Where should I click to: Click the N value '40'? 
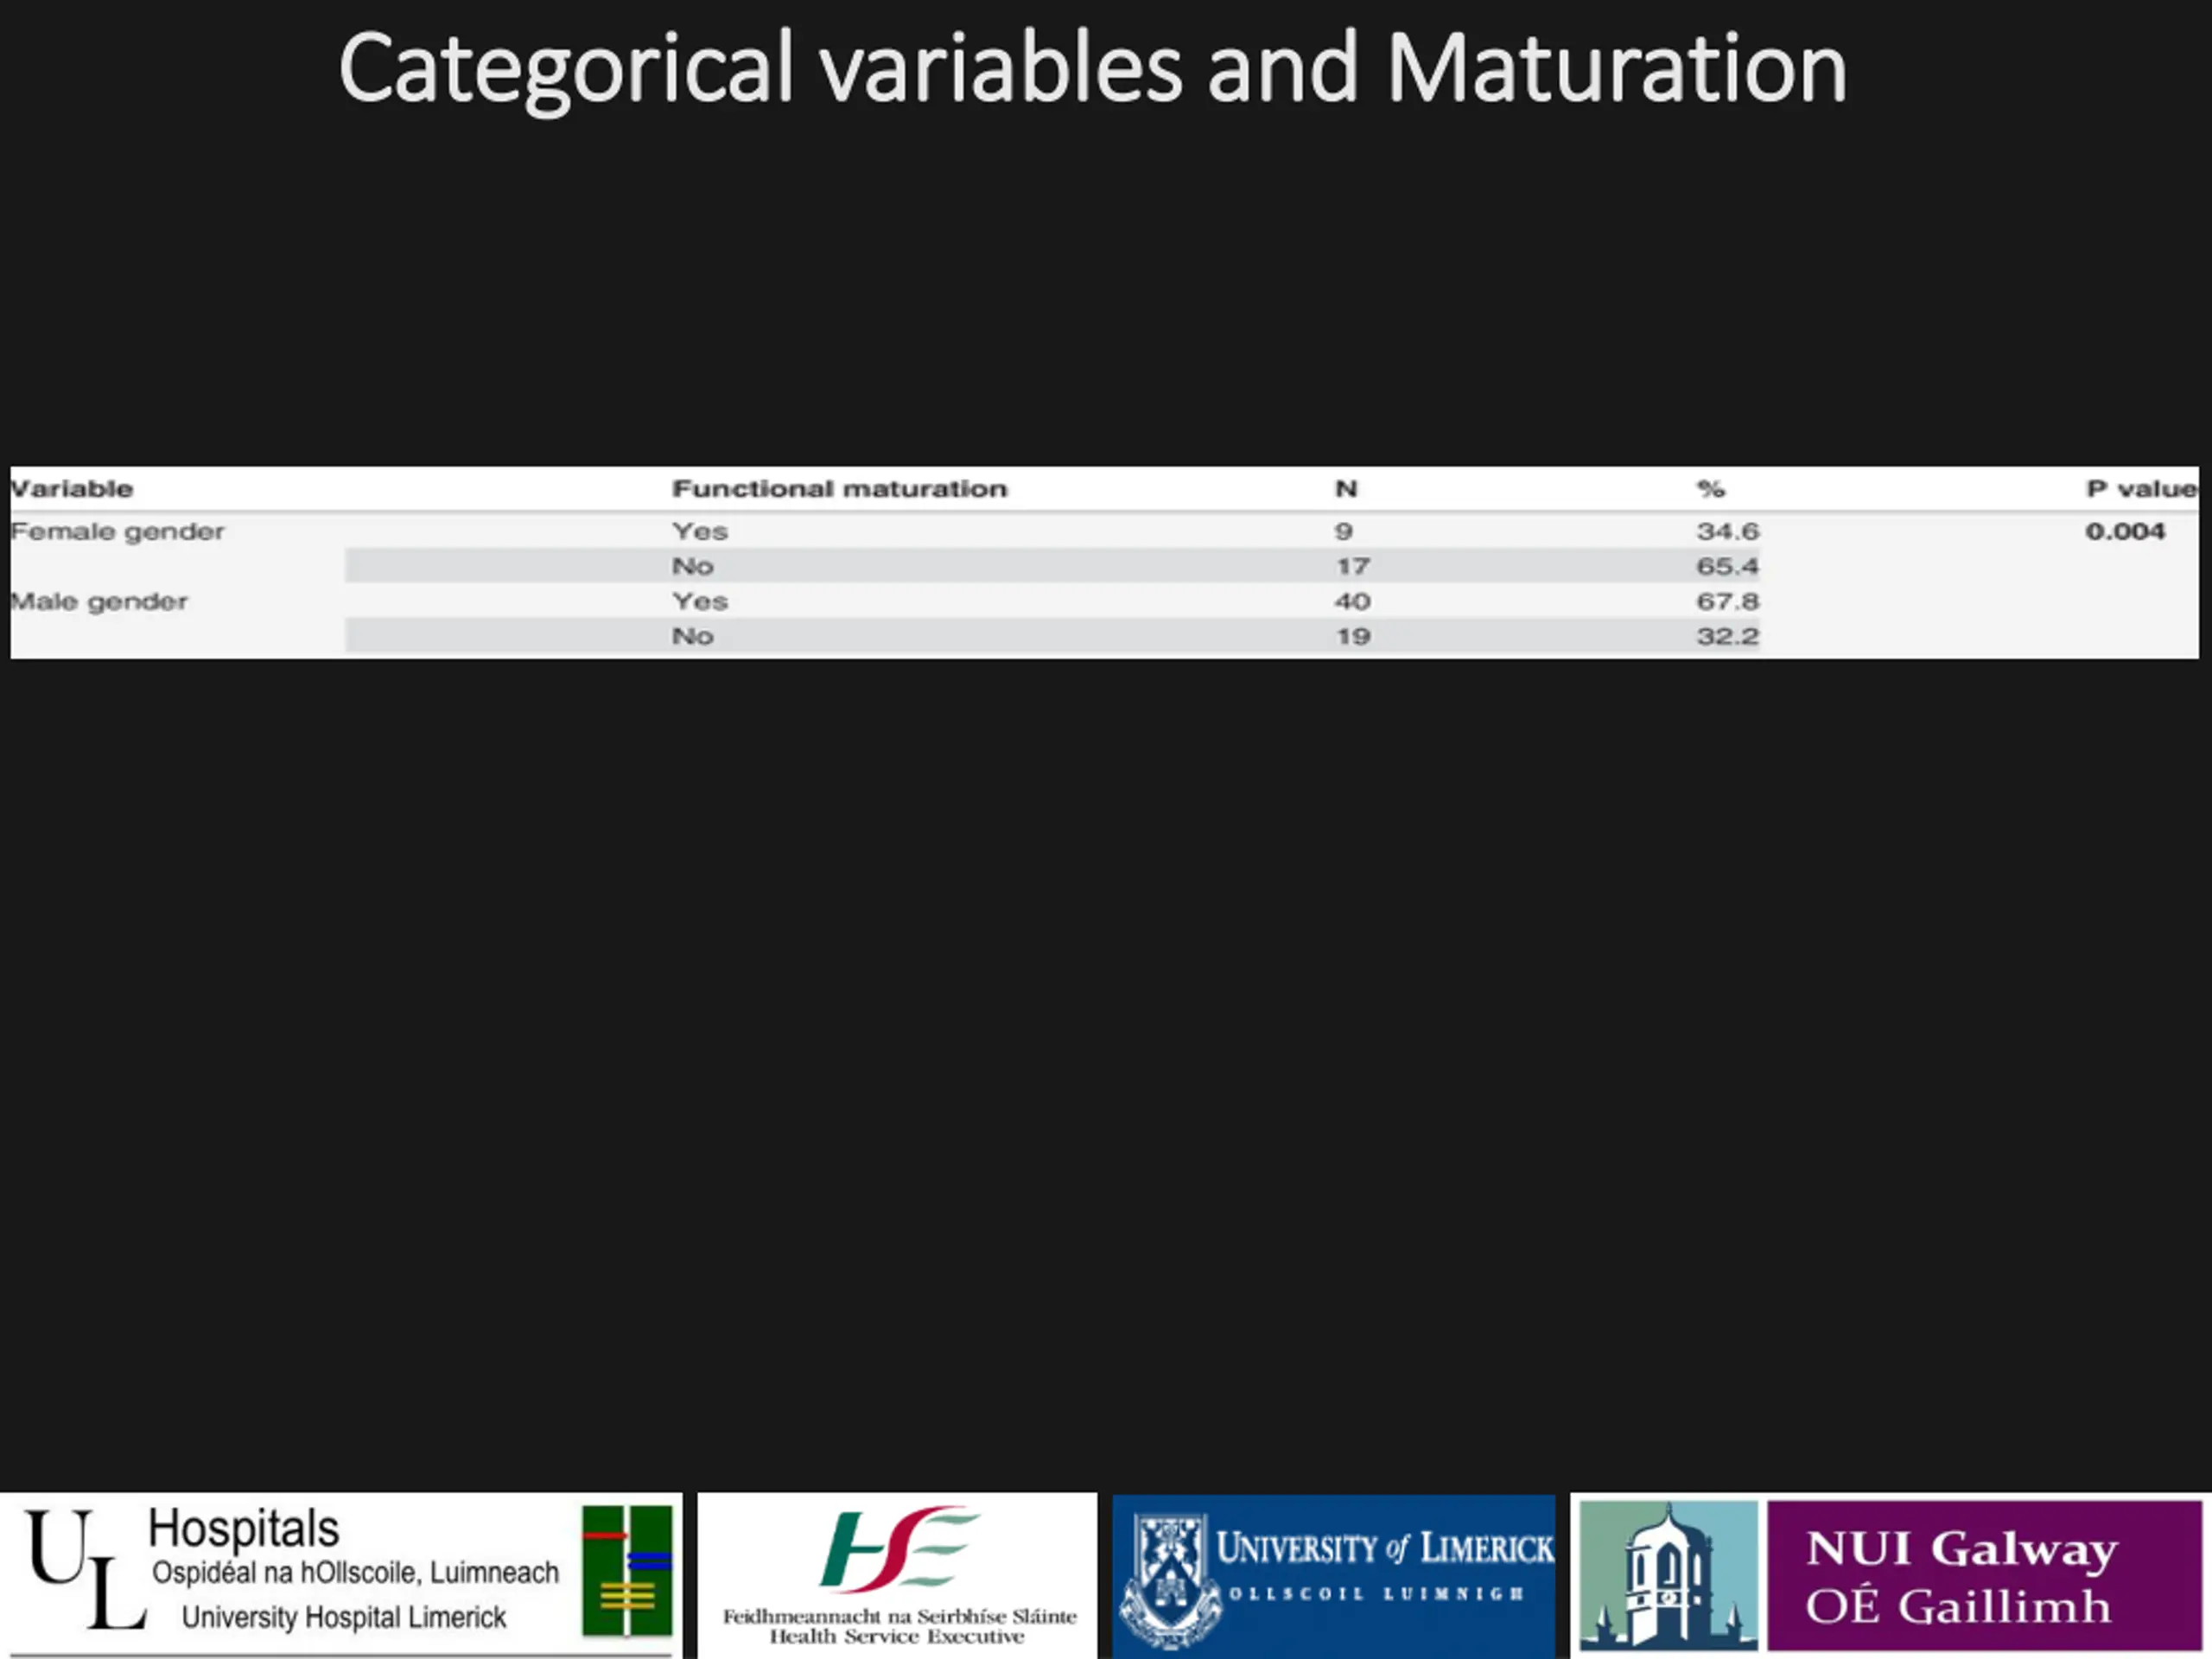pos(1352,601)
